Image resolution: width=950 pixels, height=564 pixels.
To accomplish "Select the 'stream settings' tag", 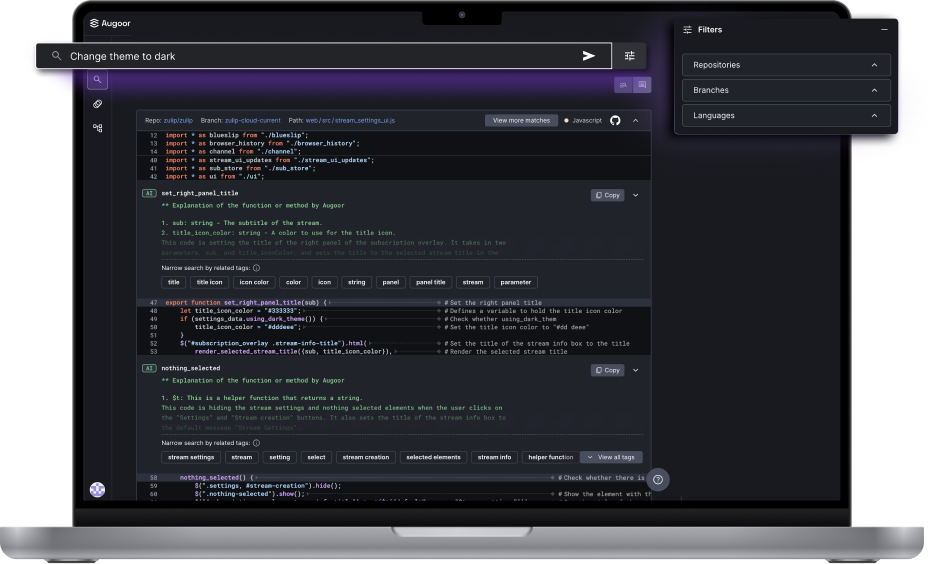I will 191,457.
